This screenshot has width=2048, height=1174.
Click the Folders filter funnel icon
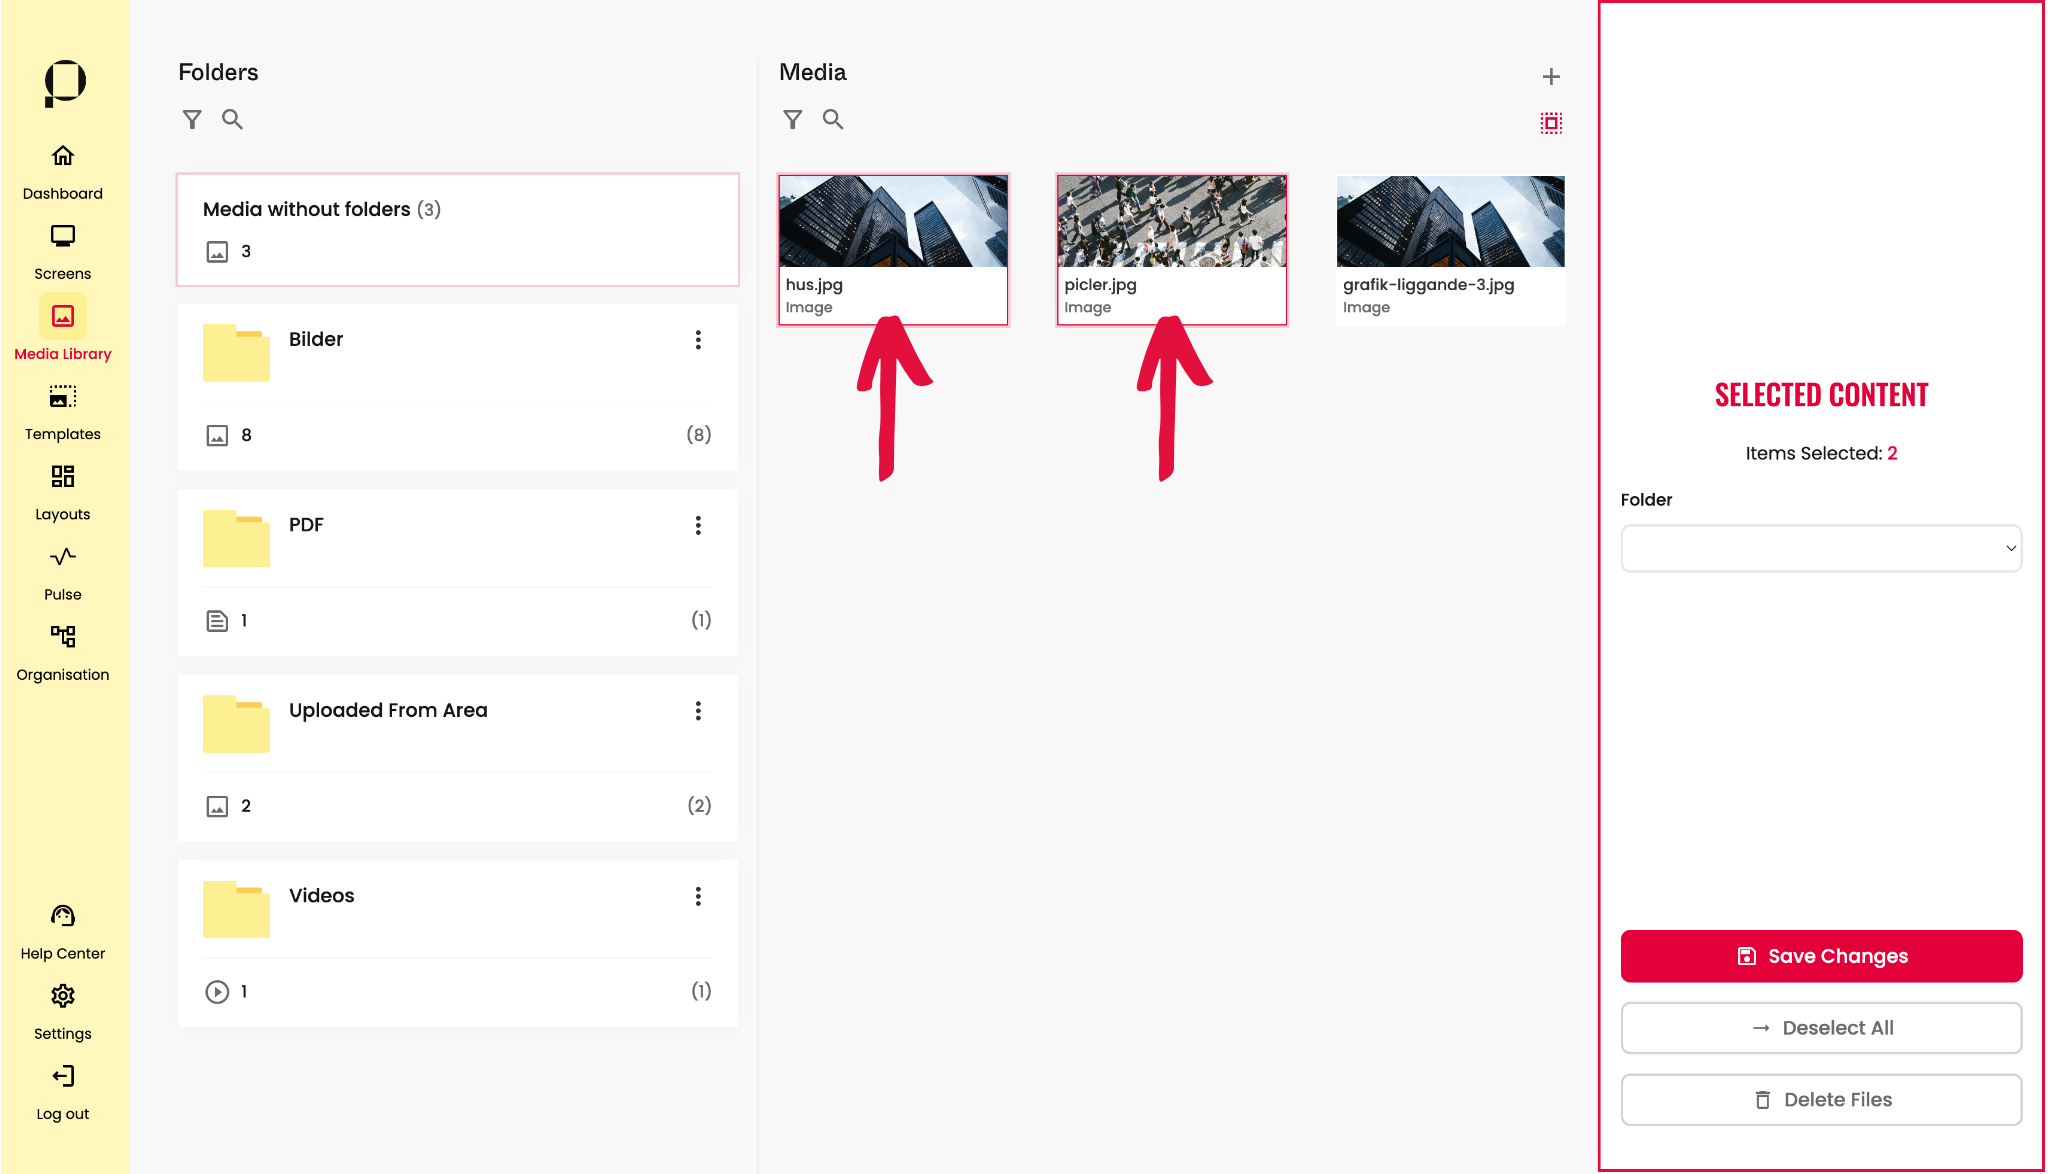[192, 120]
